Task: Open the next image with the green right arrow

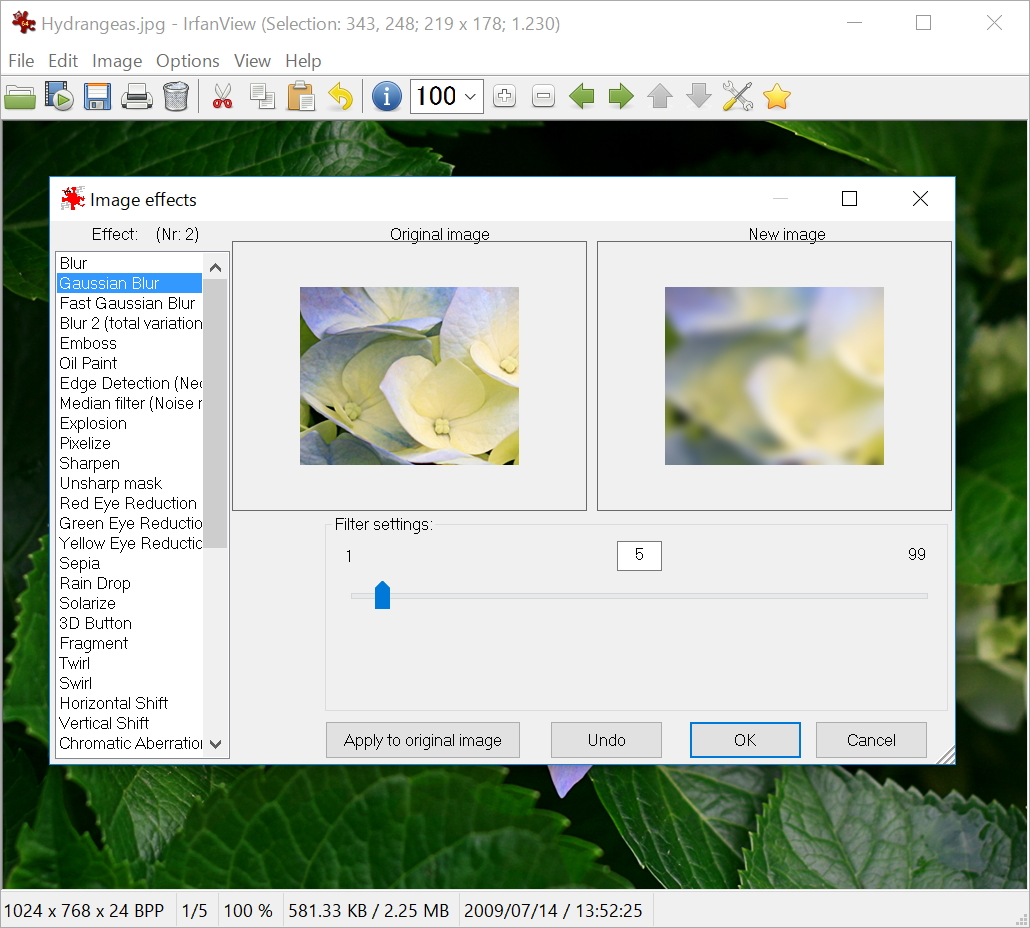Action: pos(621,96)
